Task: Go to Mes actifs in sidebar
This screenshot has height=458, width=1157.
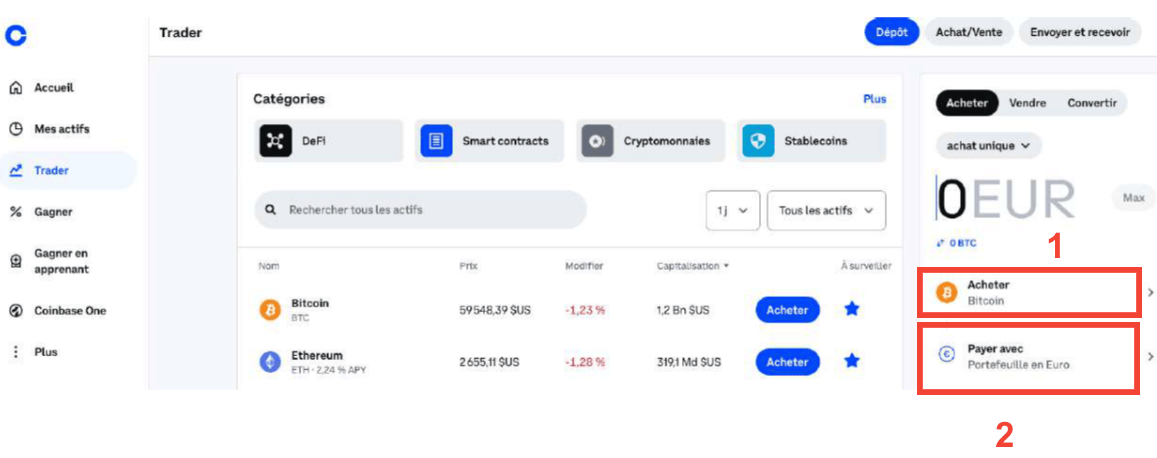Action: (x=61, y=129)
